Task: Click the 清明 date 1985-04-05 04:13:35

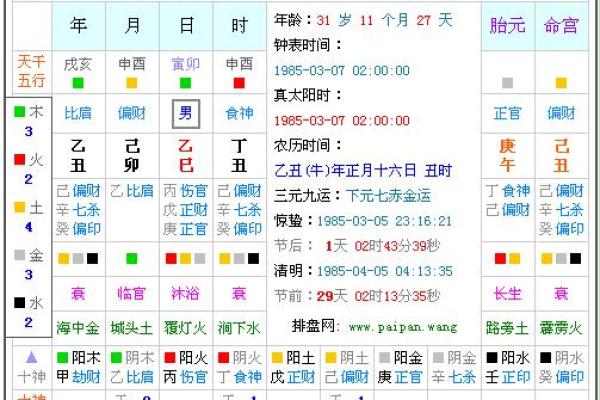Action: pyautogui.click(x=385, y=271)
